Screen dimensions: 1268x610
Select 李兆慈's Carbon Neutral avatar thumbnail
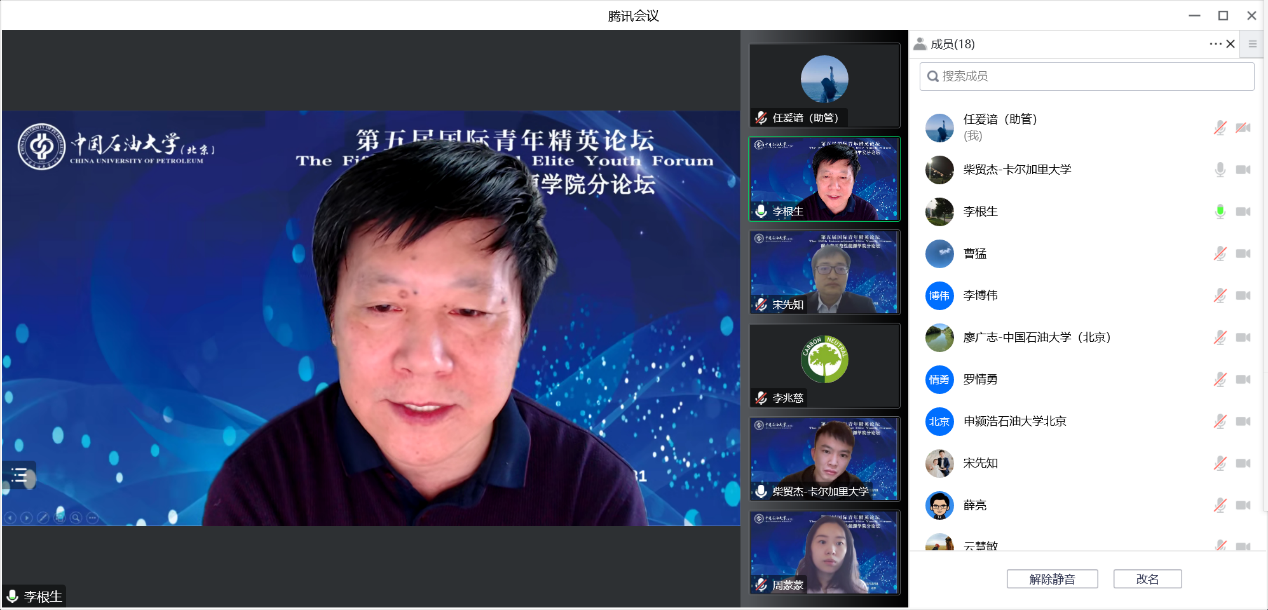[x=824, y=365]
